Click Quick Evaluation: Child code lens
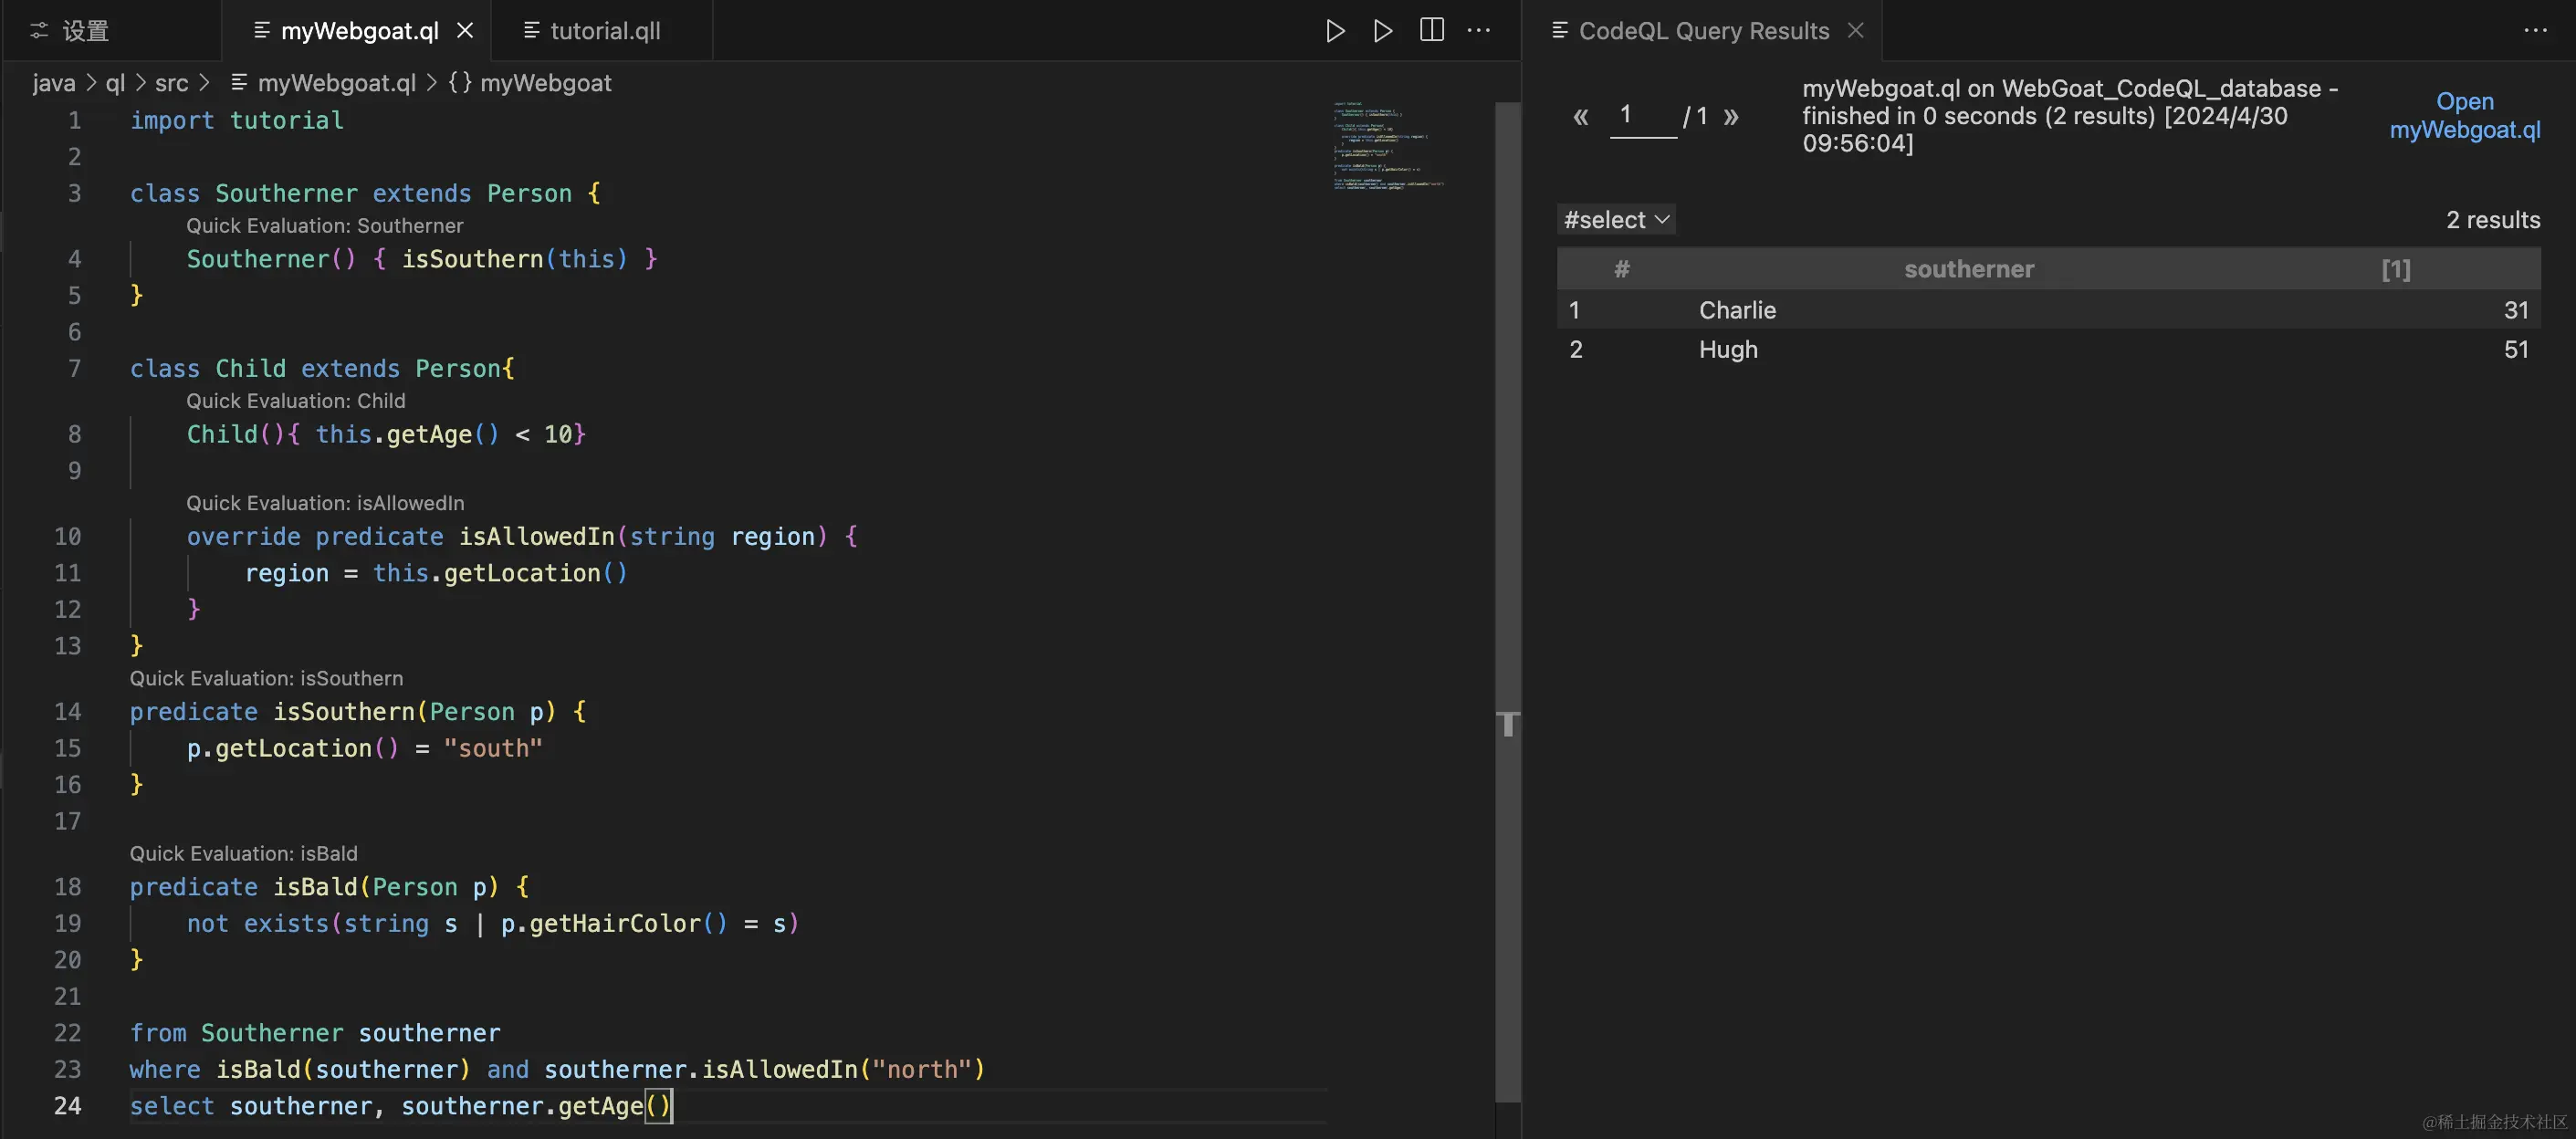Screen dimensions: 2576x1139 click(296, 401)
